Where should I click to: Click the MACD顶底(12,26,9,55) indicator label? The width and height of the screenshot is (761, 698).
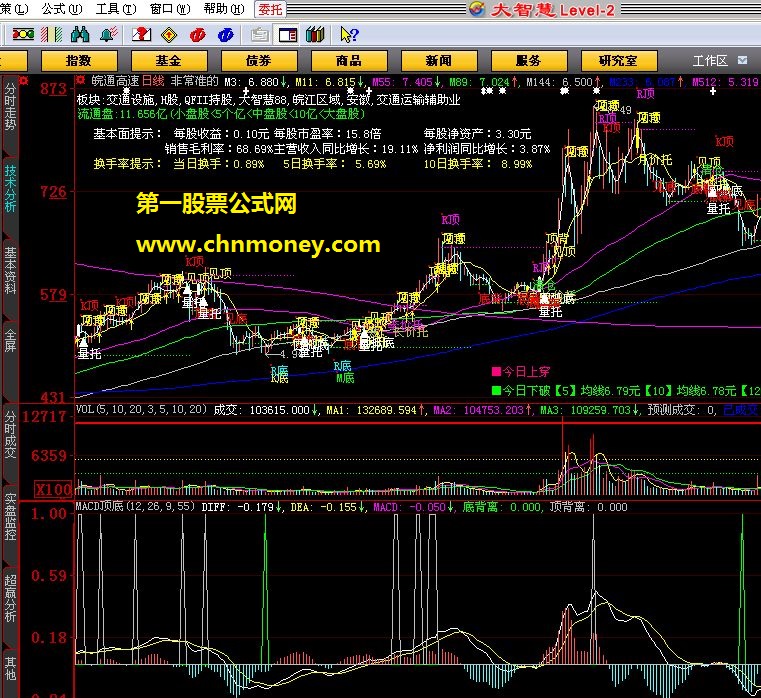(135, 506)
